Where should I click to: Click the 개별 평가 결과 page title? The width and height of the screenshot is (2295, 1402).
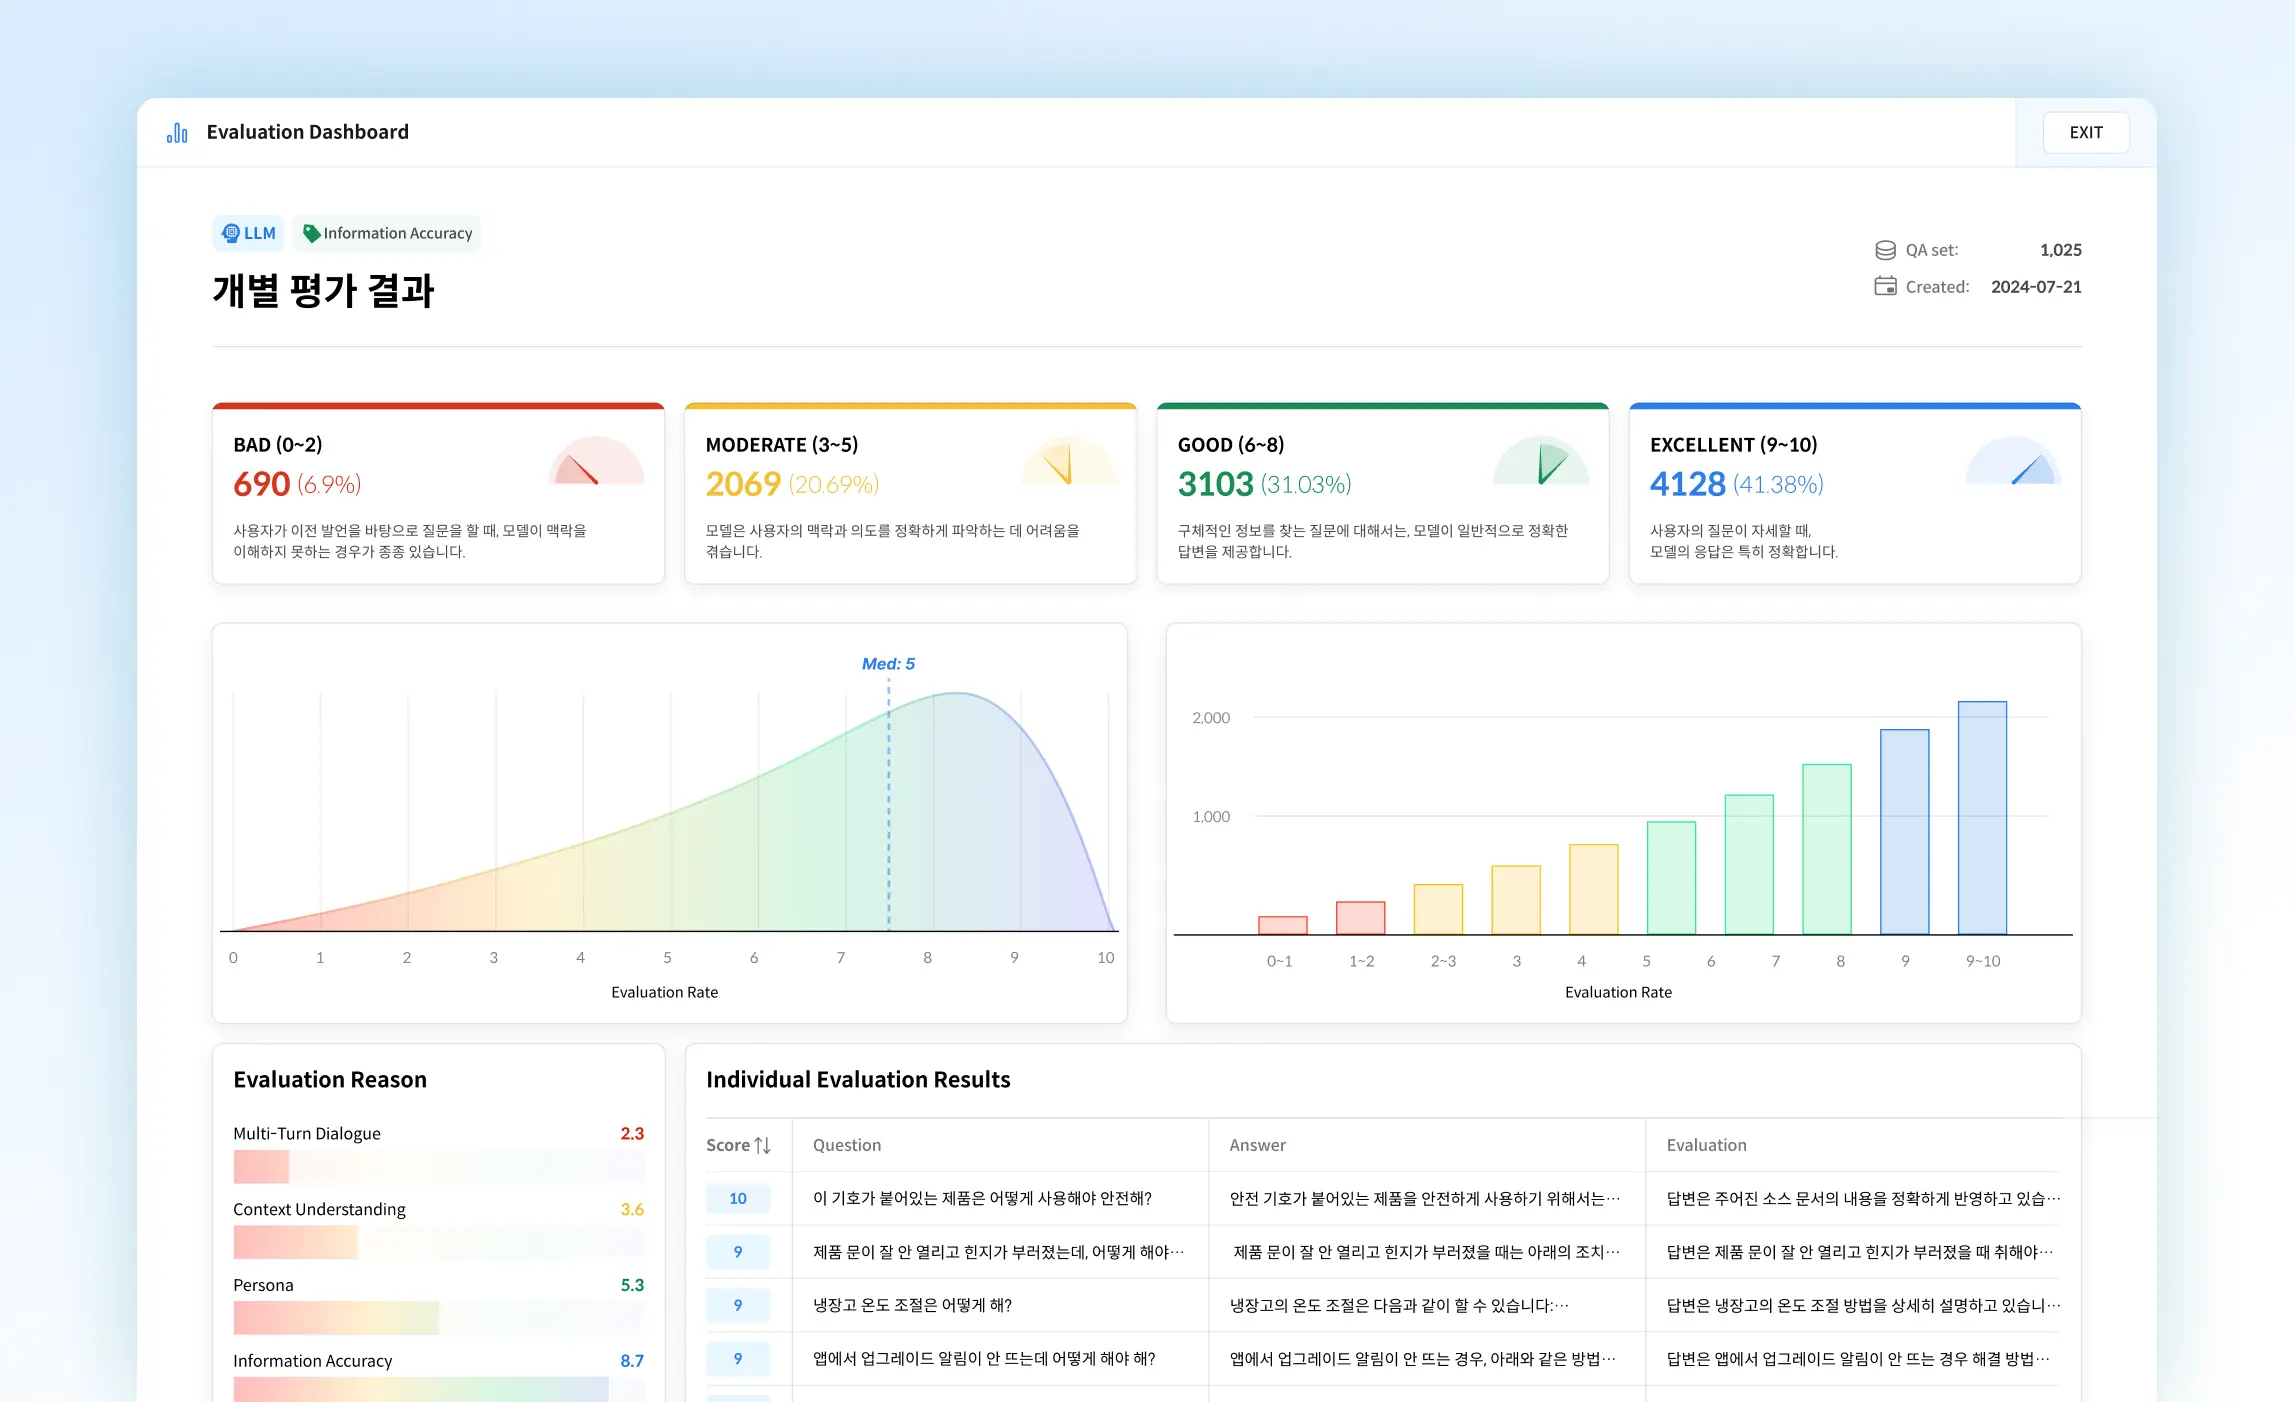click(x=323, y=291)
